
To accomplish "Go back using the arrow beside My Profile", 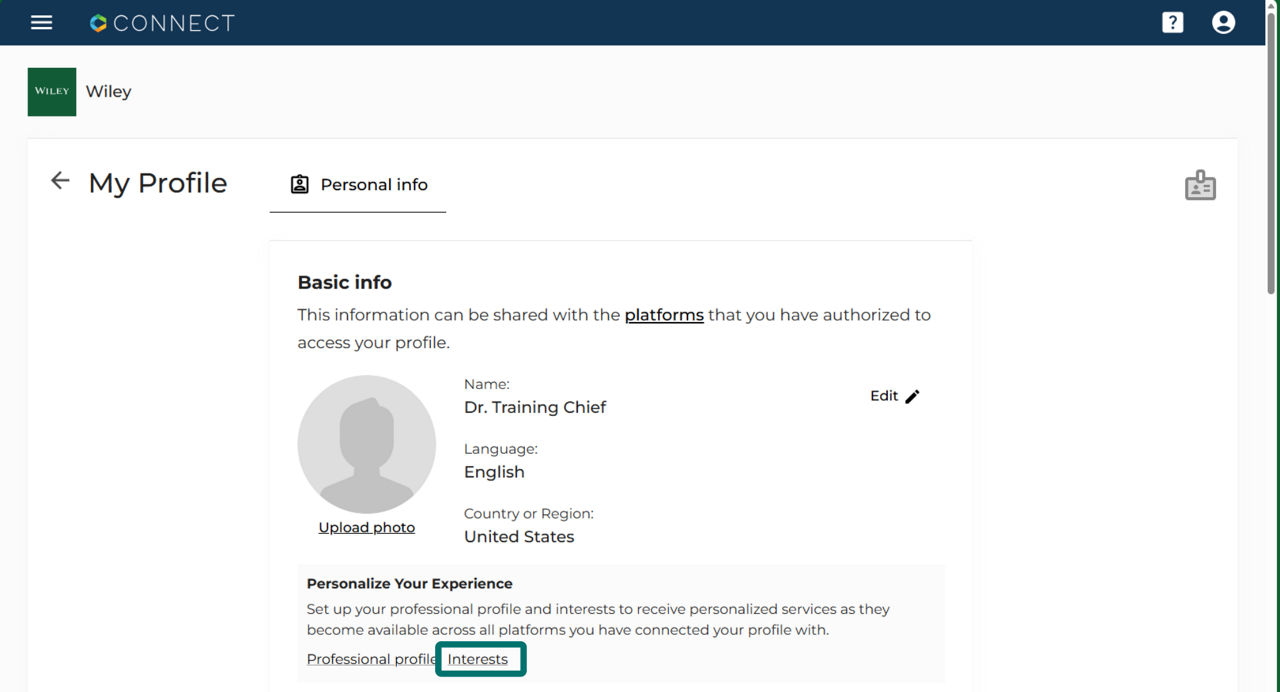I will pos(60,181).
